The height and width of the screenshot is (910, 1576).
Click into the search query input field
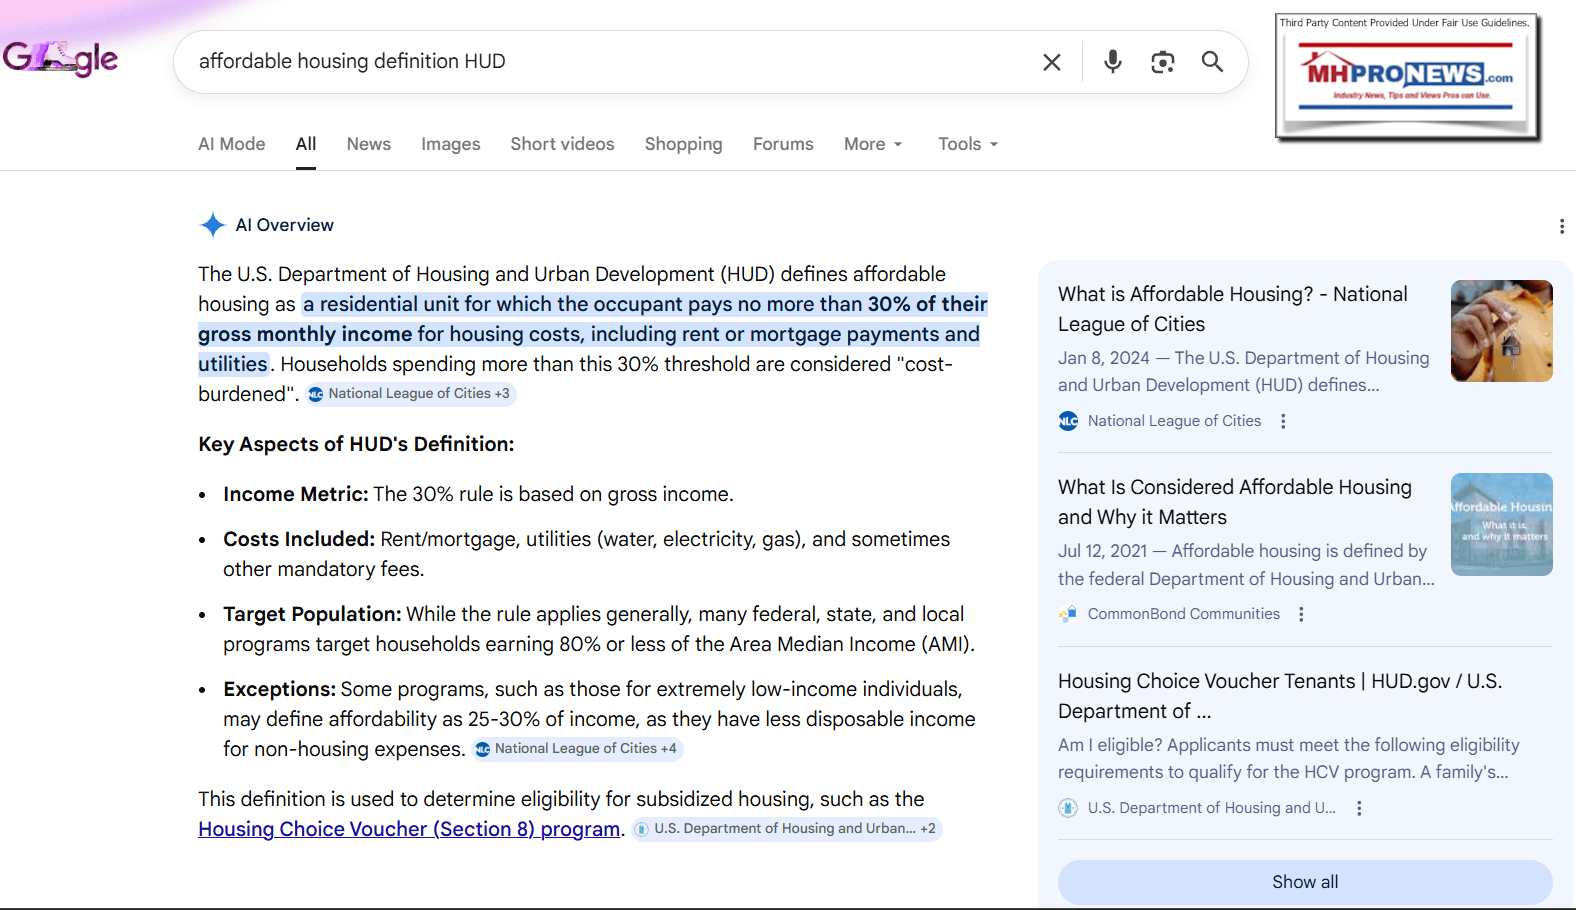(600, 62)
